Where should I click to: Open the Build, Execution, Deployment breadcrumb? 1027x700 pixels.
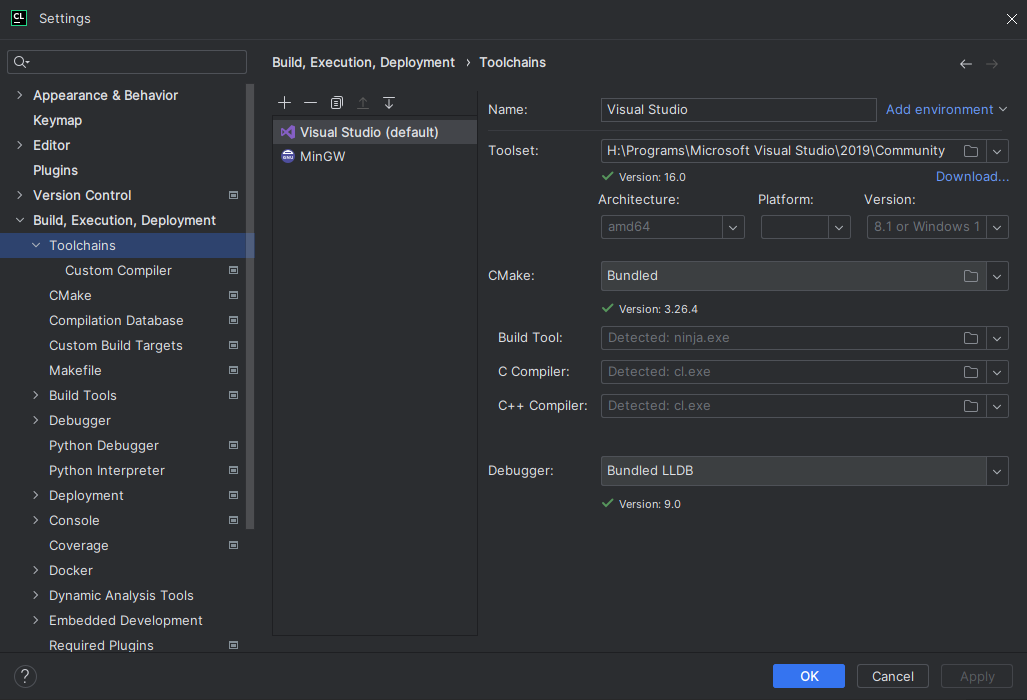coord(363,62)
